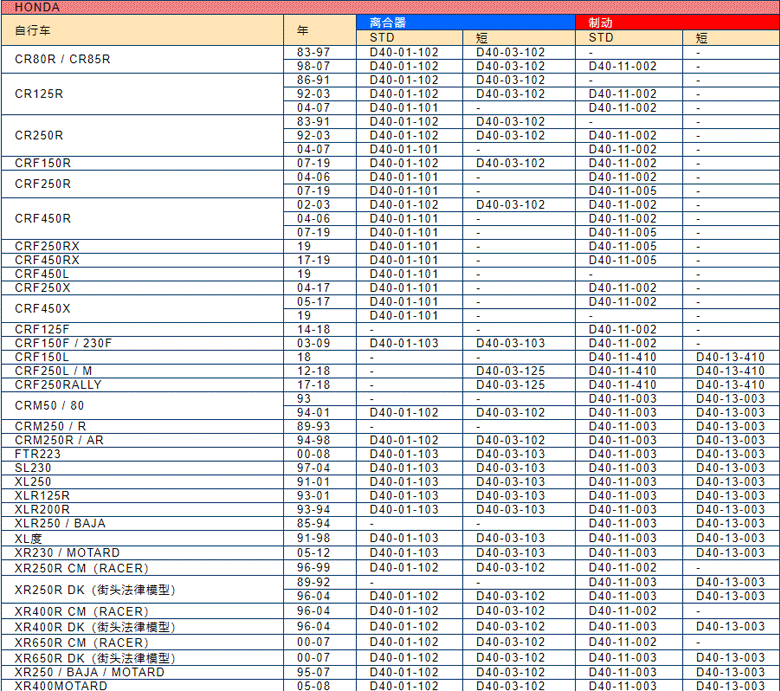780x691 pixels.
Task: Click year 07-19 in the CRF150R row
Action: [313, 163]
